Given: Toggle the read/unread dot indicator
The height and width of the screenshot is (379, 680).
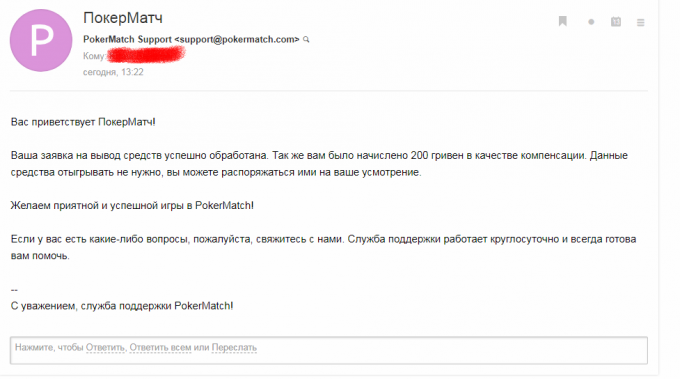Looking at the screenshot, I should click(x=591, y=22).
